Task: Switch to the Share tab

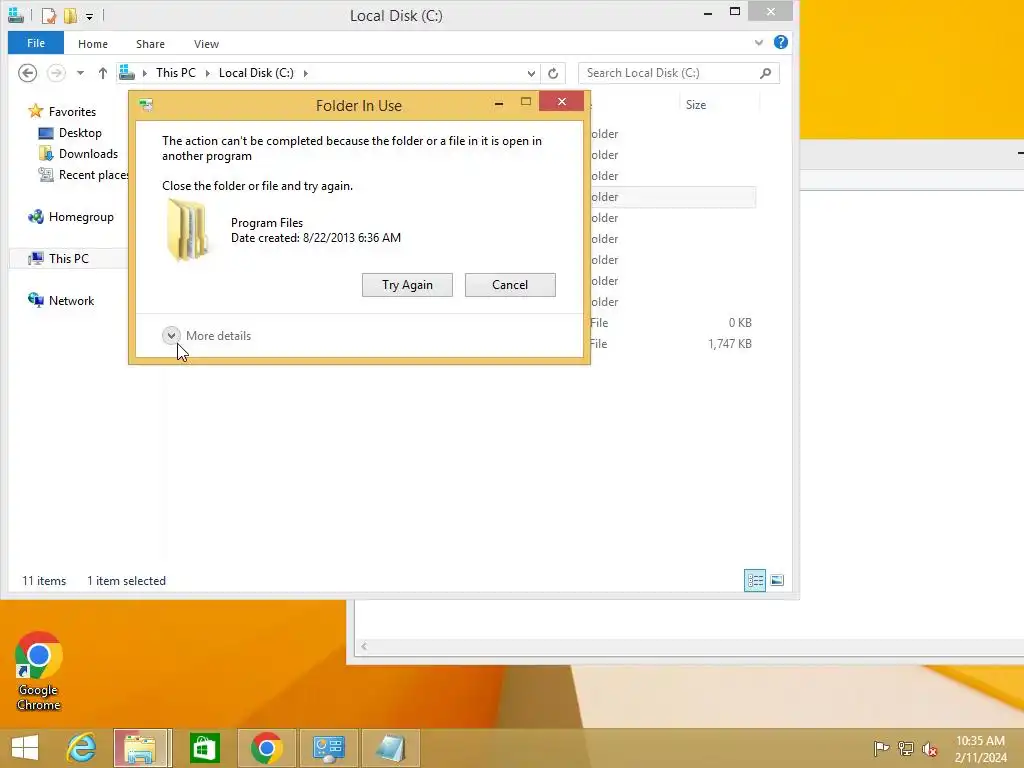Action: (150, 44)
